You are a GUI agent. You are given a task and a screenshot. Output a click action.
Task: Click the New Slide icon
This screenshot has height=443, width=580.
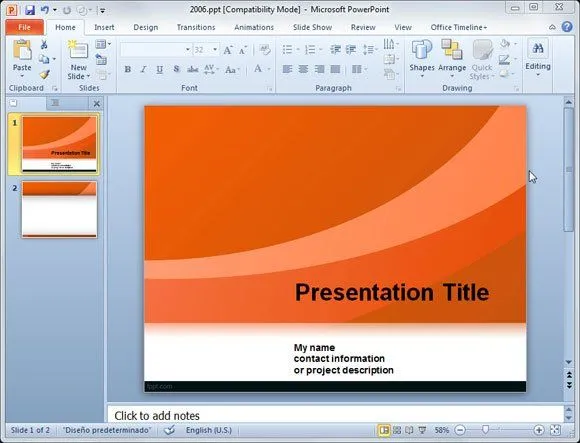click(78, 49)
